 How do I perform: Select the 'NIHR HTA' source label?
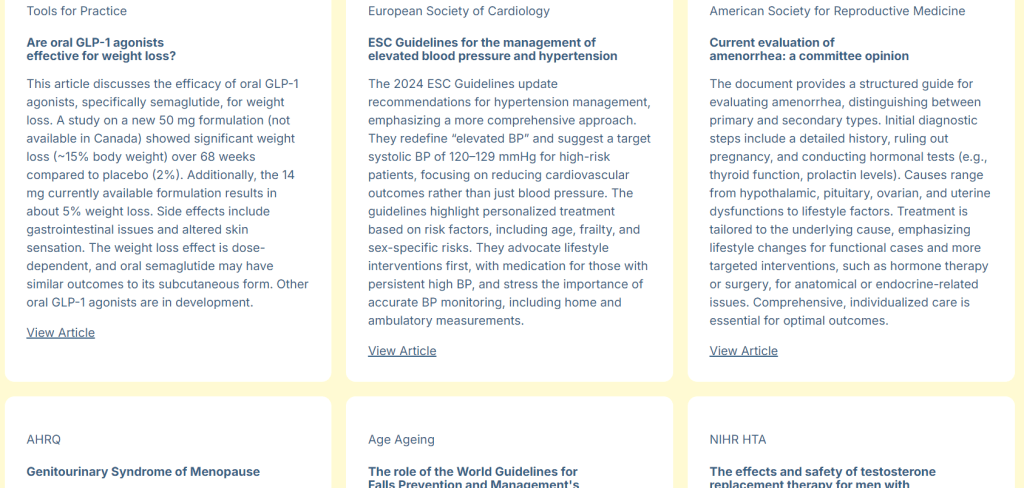pos(738,439)
